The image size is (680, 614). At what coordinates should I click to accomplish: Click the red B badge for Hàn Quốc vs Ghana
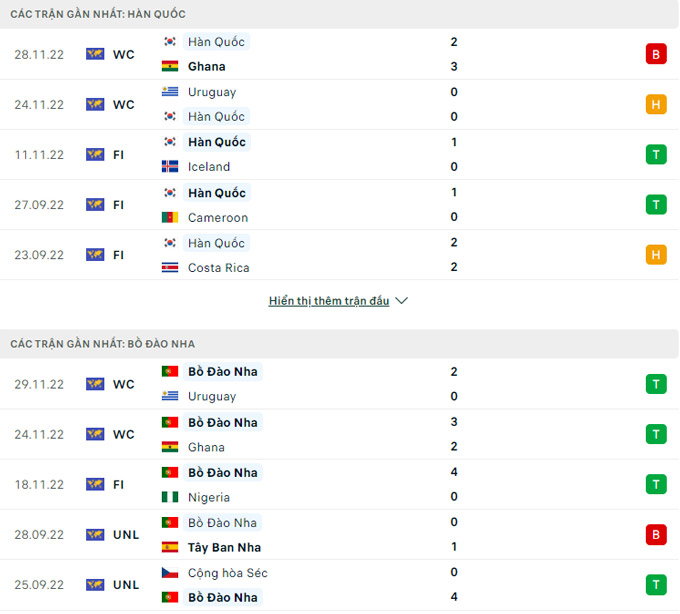click(656, 54)
